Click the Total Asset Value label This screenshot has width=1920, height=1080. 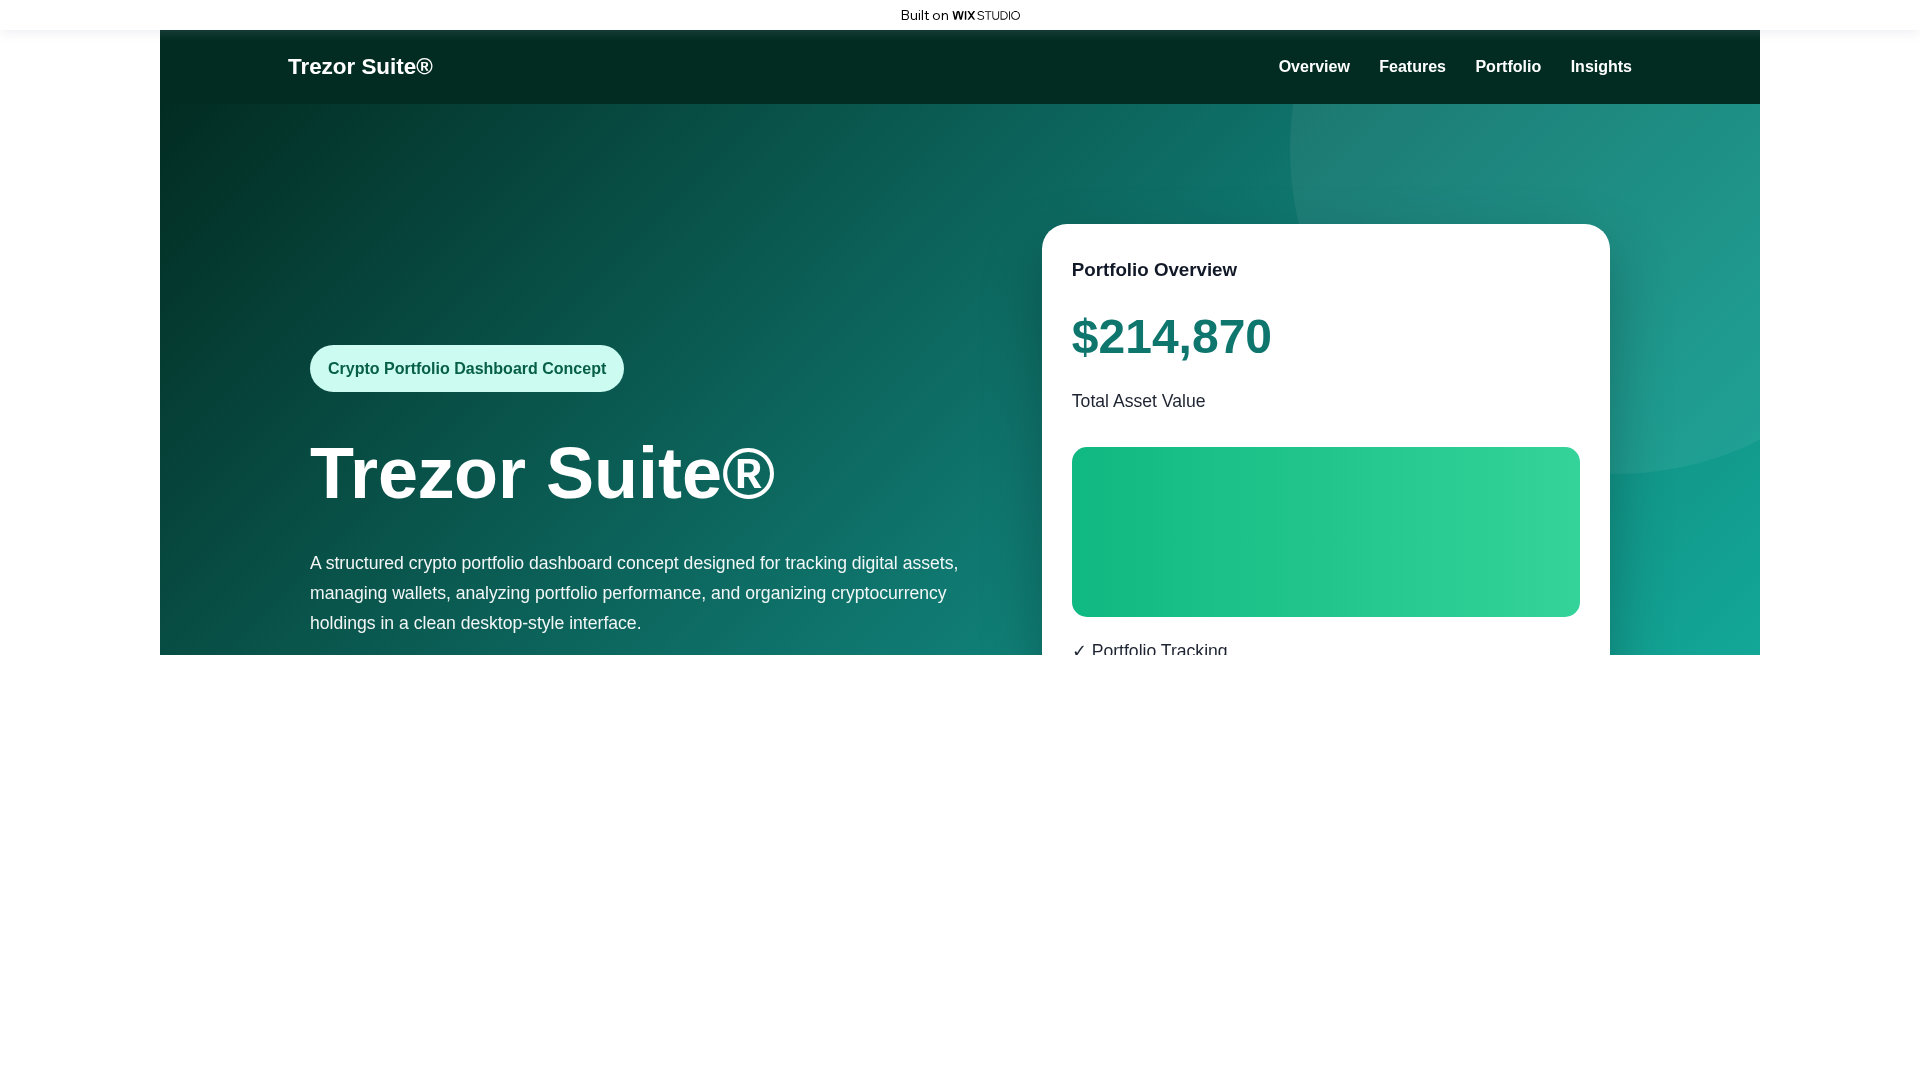(x=1138, y=401)
